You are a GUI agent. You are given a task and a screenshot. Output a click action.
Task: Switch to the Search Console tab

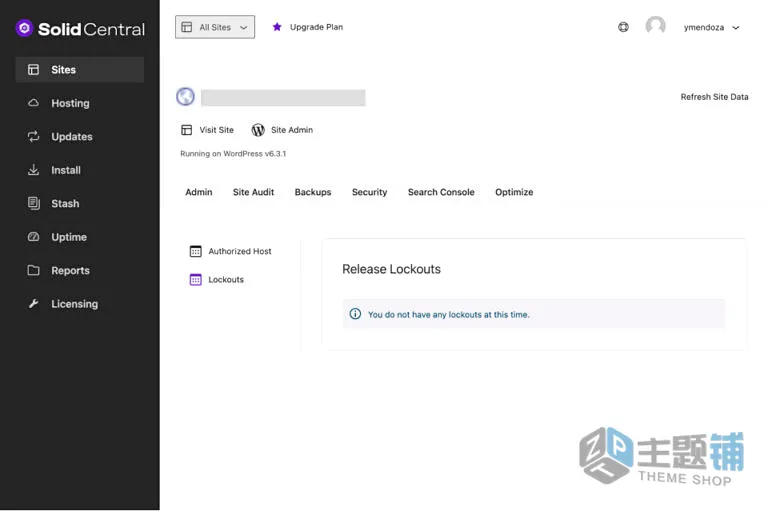(x=441, y=192)
